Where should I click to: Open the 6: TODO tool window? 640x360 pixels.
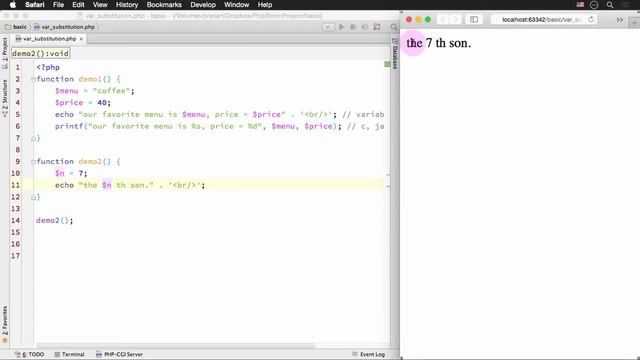pos(29,354)
